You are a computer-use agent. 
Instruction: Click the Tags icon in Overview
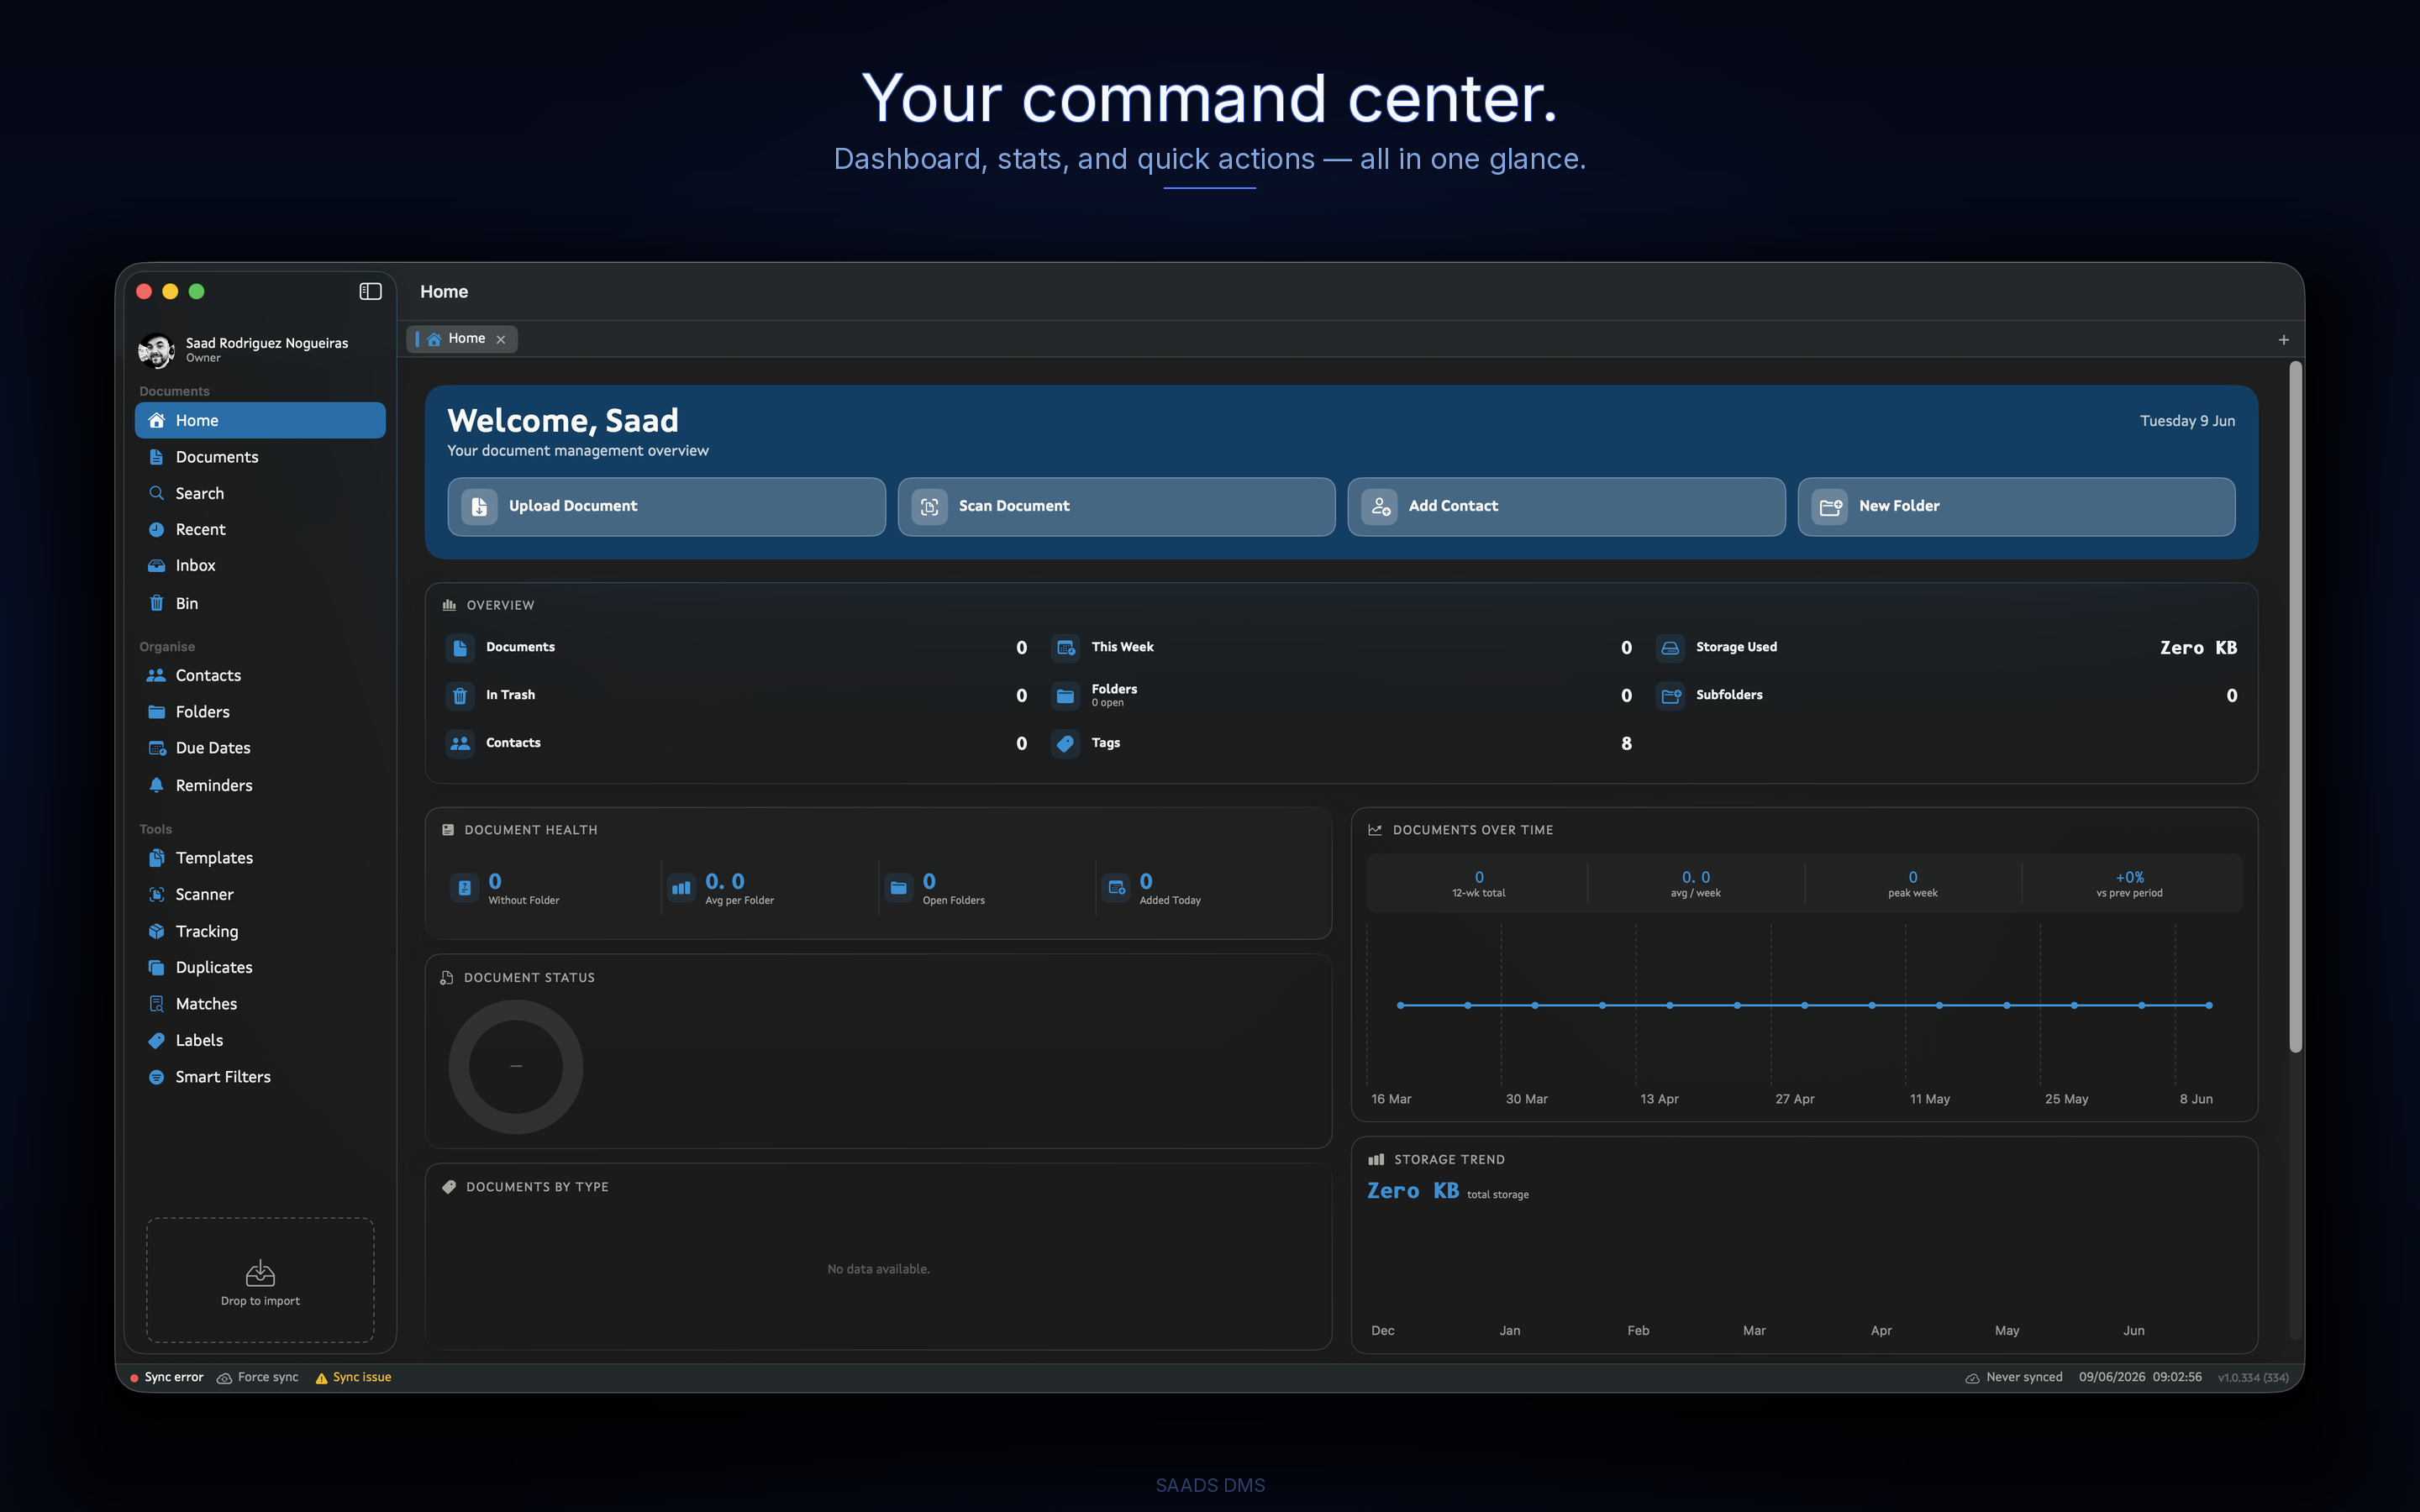(1065, 743)
